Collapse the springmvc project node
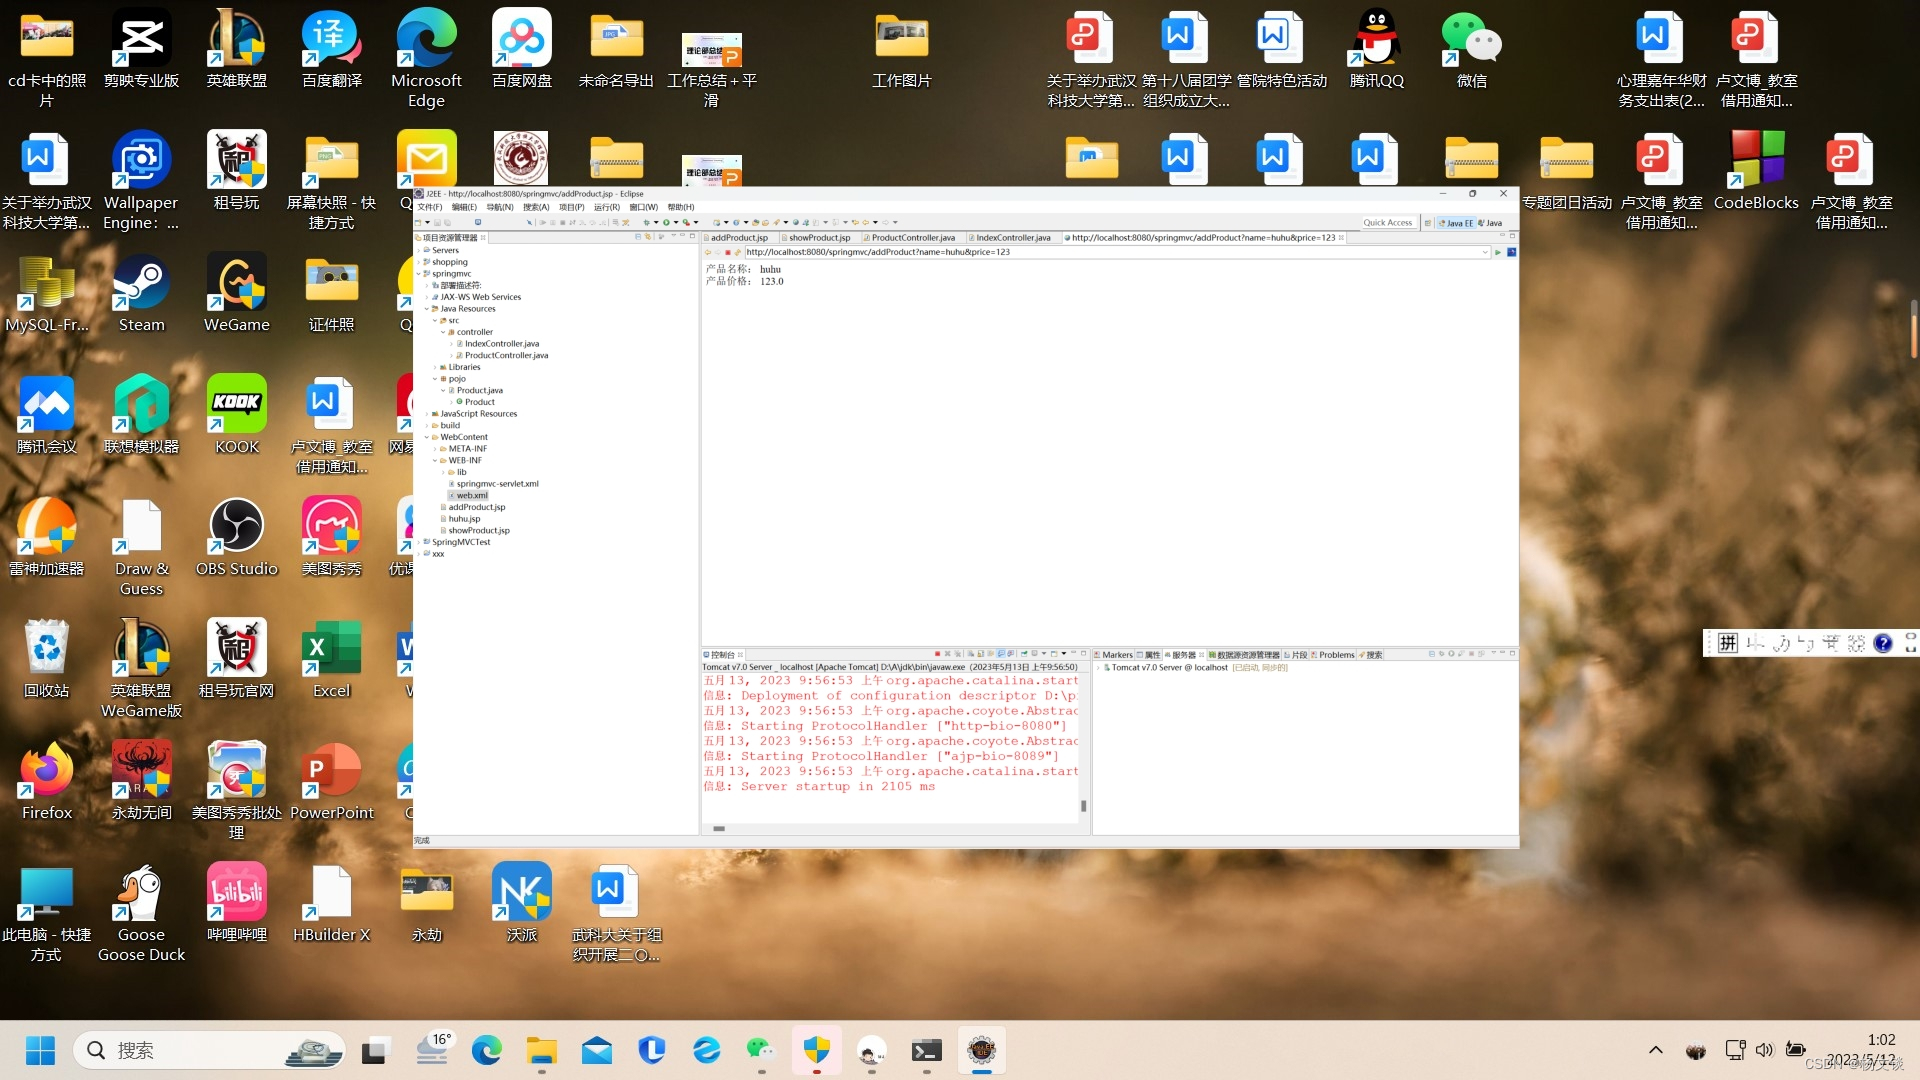 [x=418, y=274]
